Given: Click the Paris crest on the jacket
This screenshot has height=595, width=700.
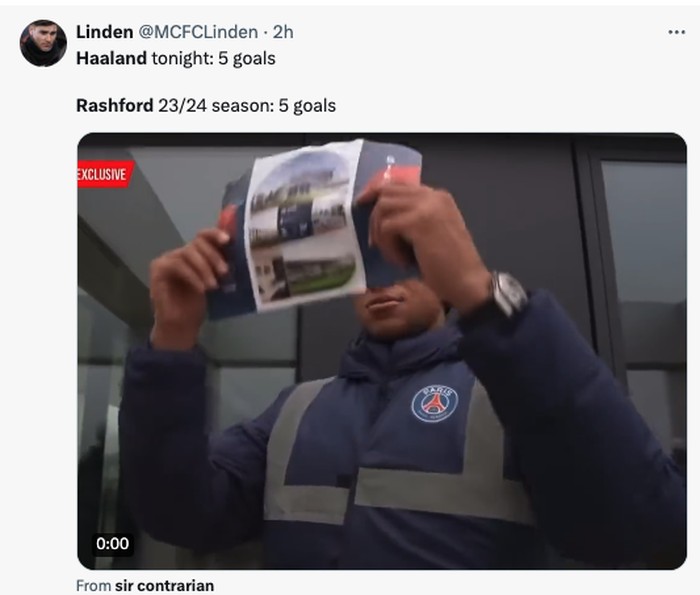Looking at the screenshot, I should click(434, 404).
